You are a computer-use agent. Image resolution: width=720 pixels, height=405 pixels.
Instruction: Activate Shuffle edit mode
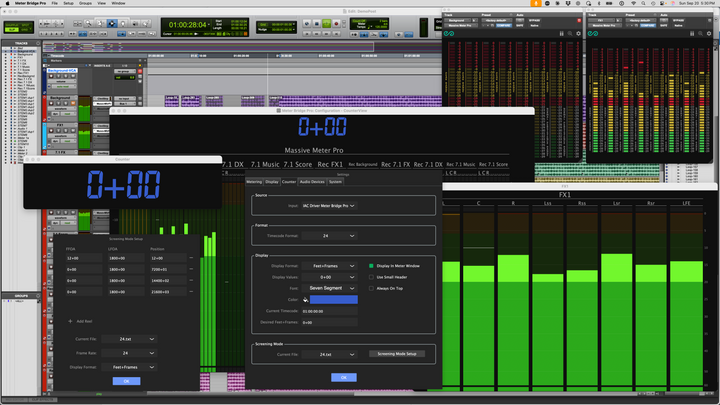[x=11, y=25]
